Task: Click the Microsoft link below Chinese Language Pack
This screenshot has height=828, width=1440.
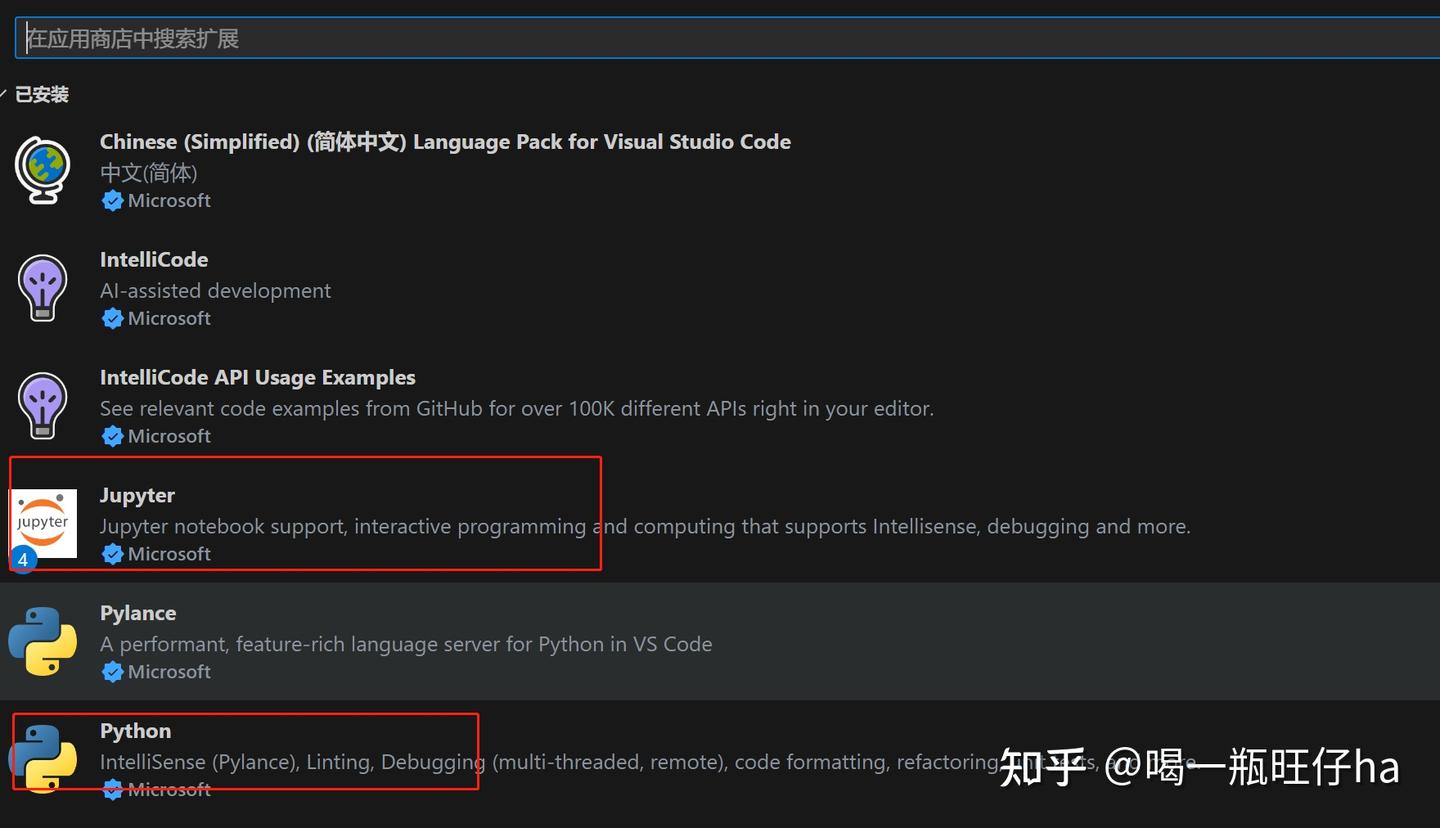Action: coord(170,200)
